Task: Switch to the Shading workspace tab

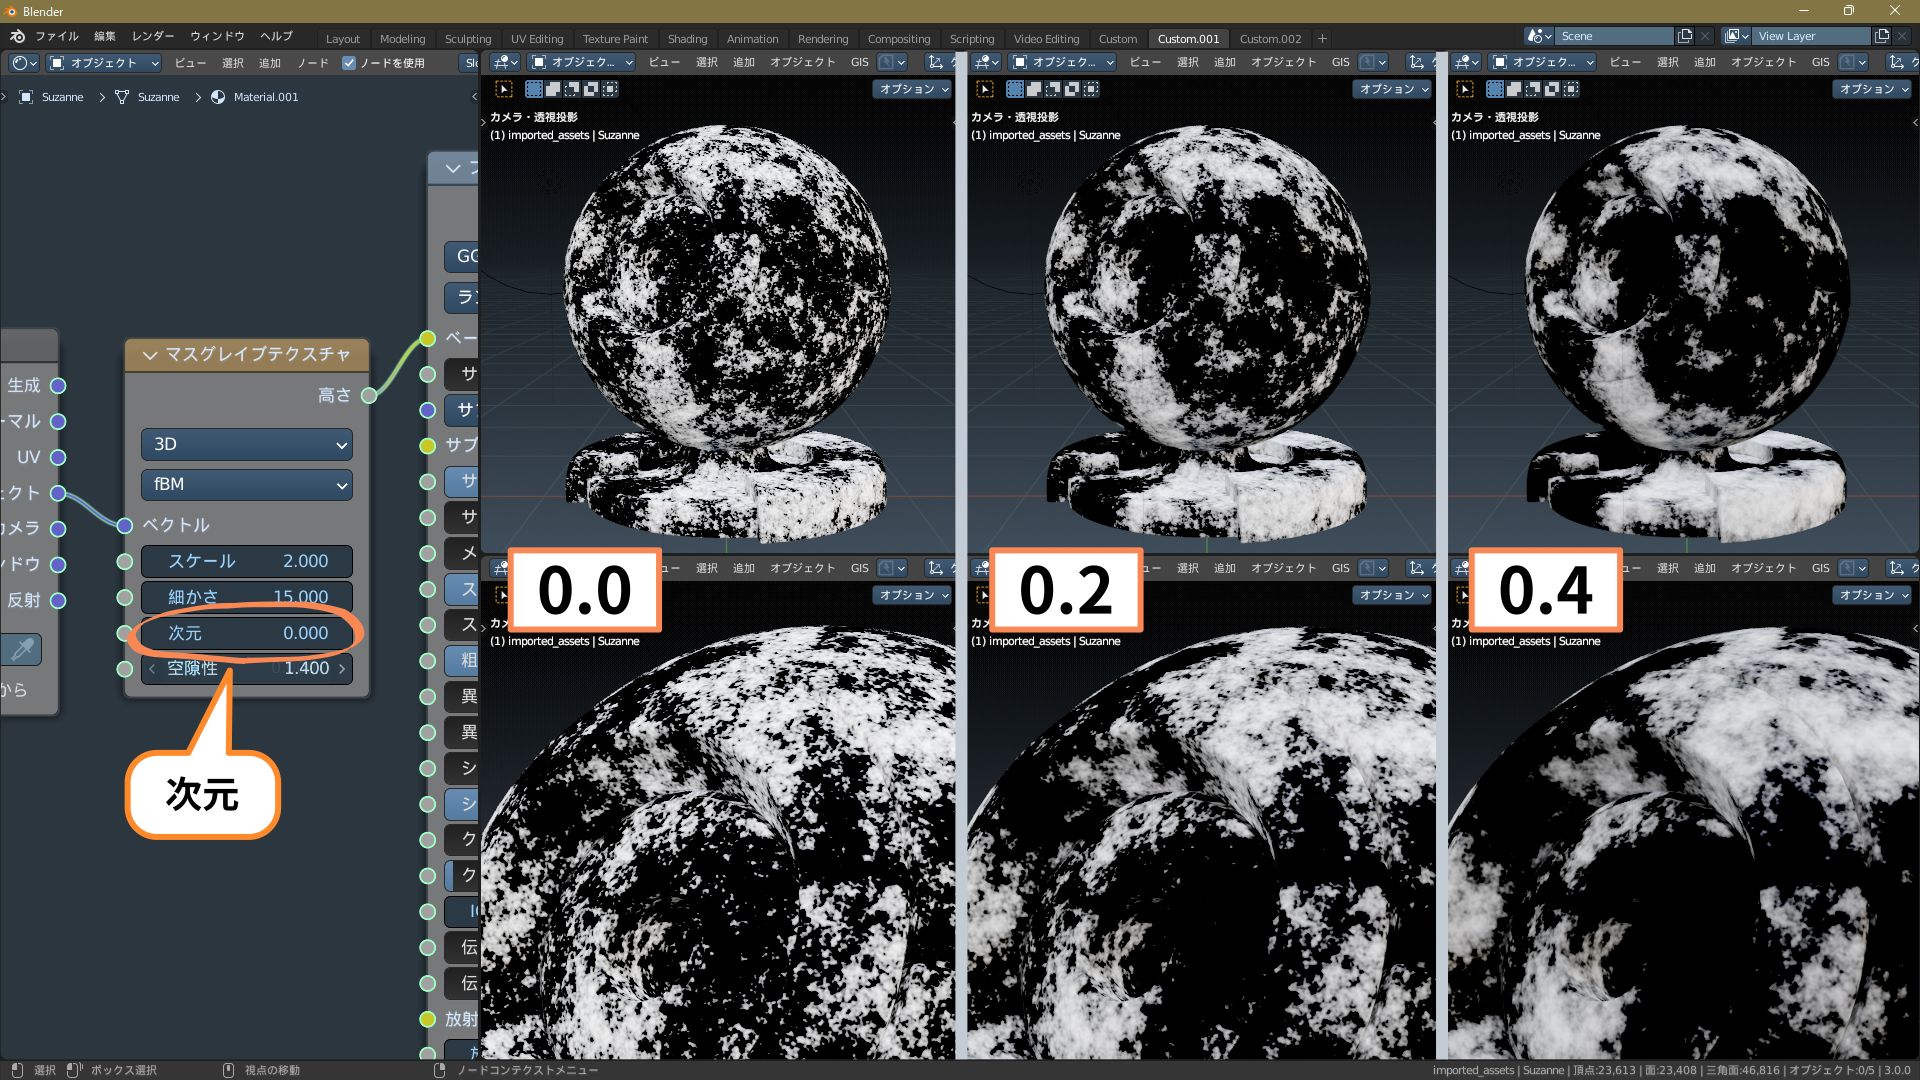Action: click(x=687, y=39)
